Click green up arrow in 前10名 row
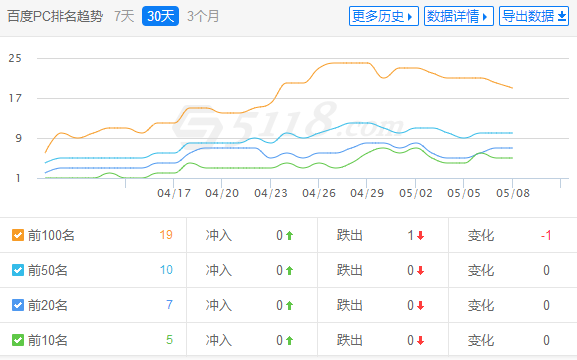Image resolution: width=577 pixels, height=360 pixels. click(290, 340)
